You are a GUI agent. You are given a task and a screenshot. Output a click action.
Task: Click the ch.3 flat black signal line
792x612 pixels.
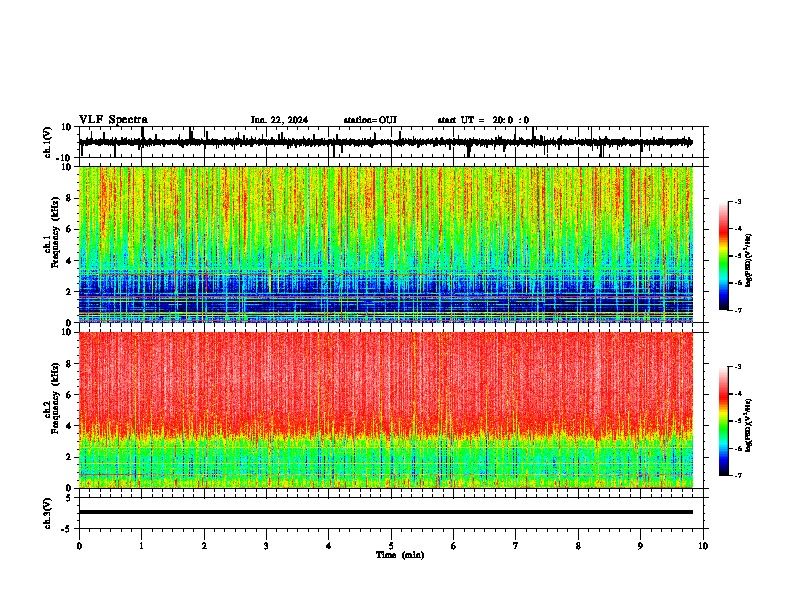[386, 512]
